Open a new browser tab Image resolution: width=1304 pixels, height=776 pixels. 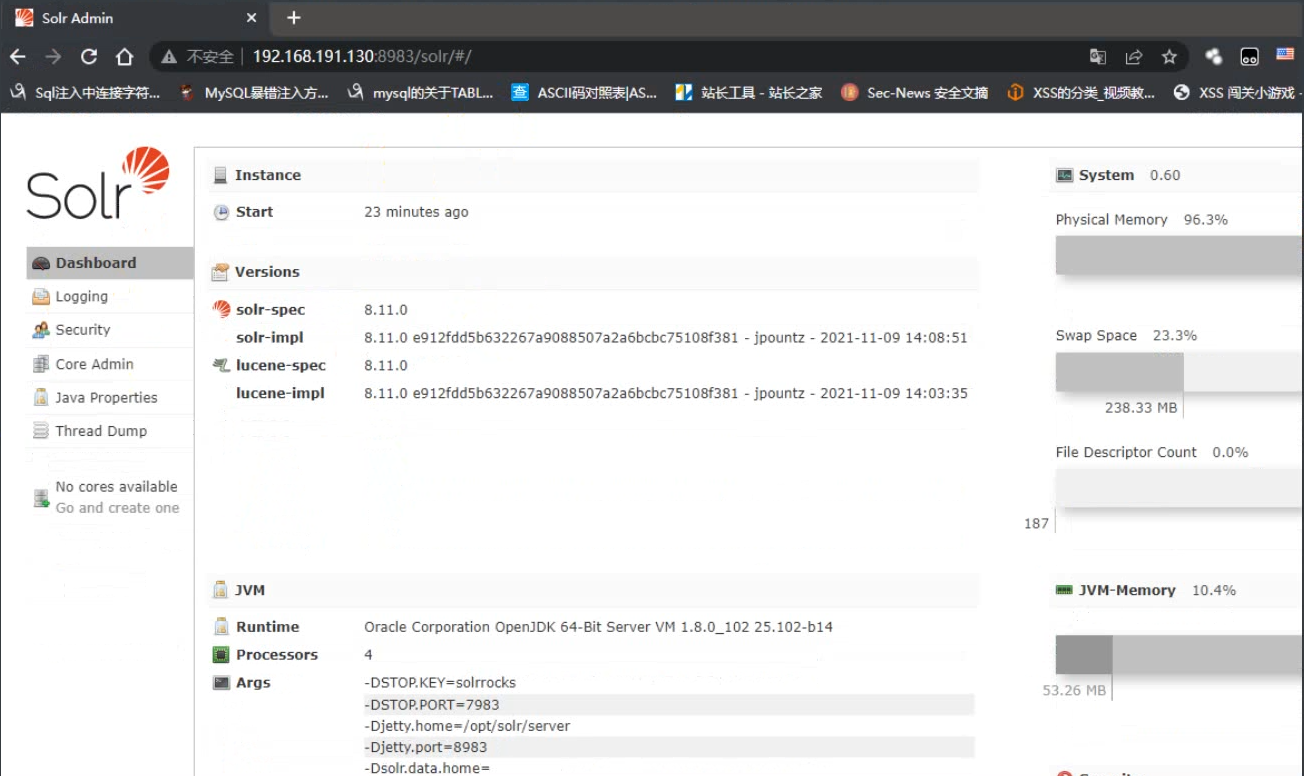(293, 18)
